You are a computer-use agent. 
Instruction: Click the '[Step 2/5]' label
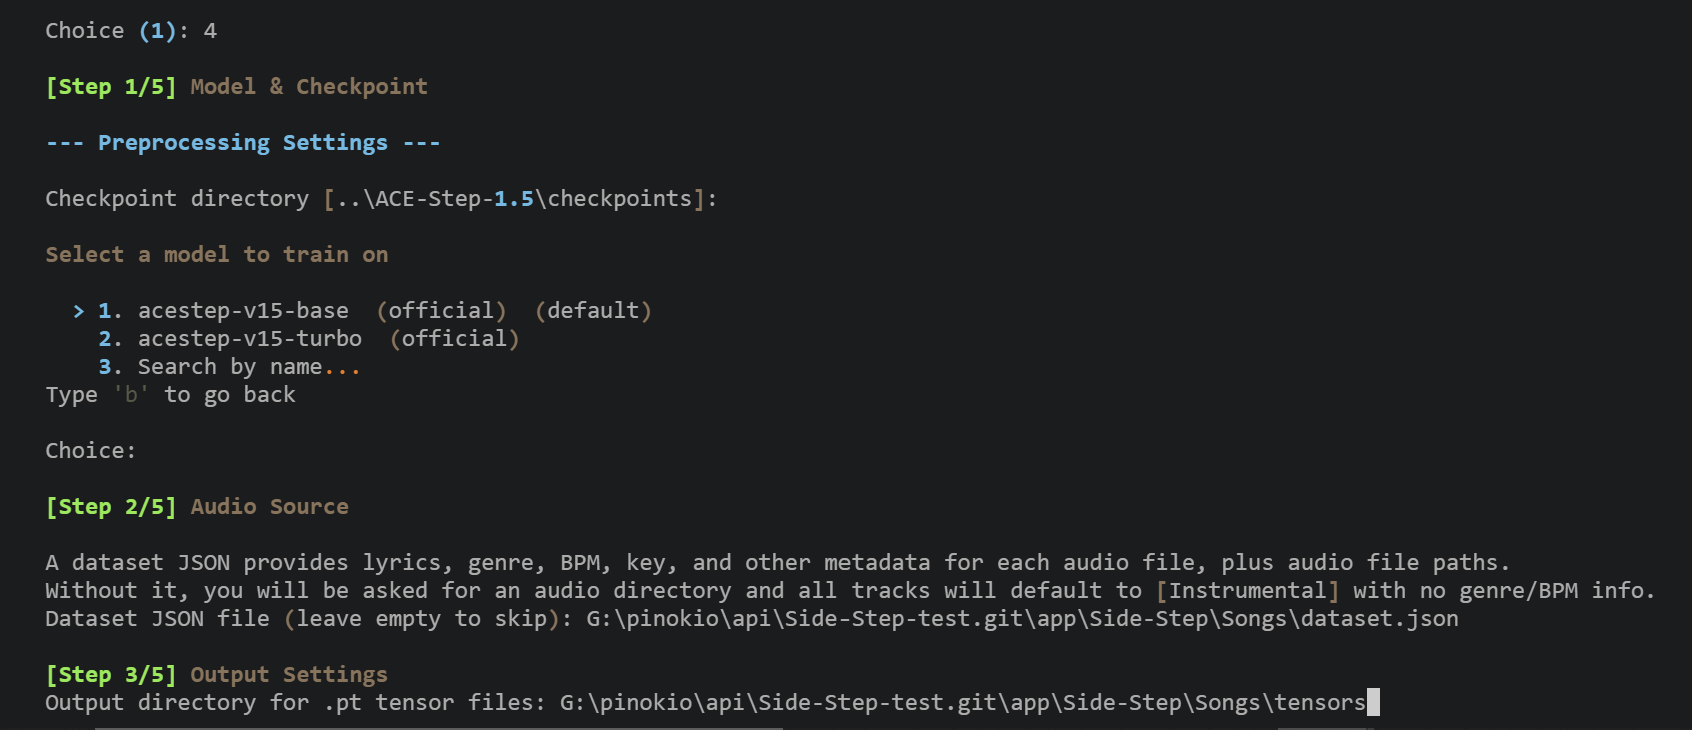(x=111, y=507)
